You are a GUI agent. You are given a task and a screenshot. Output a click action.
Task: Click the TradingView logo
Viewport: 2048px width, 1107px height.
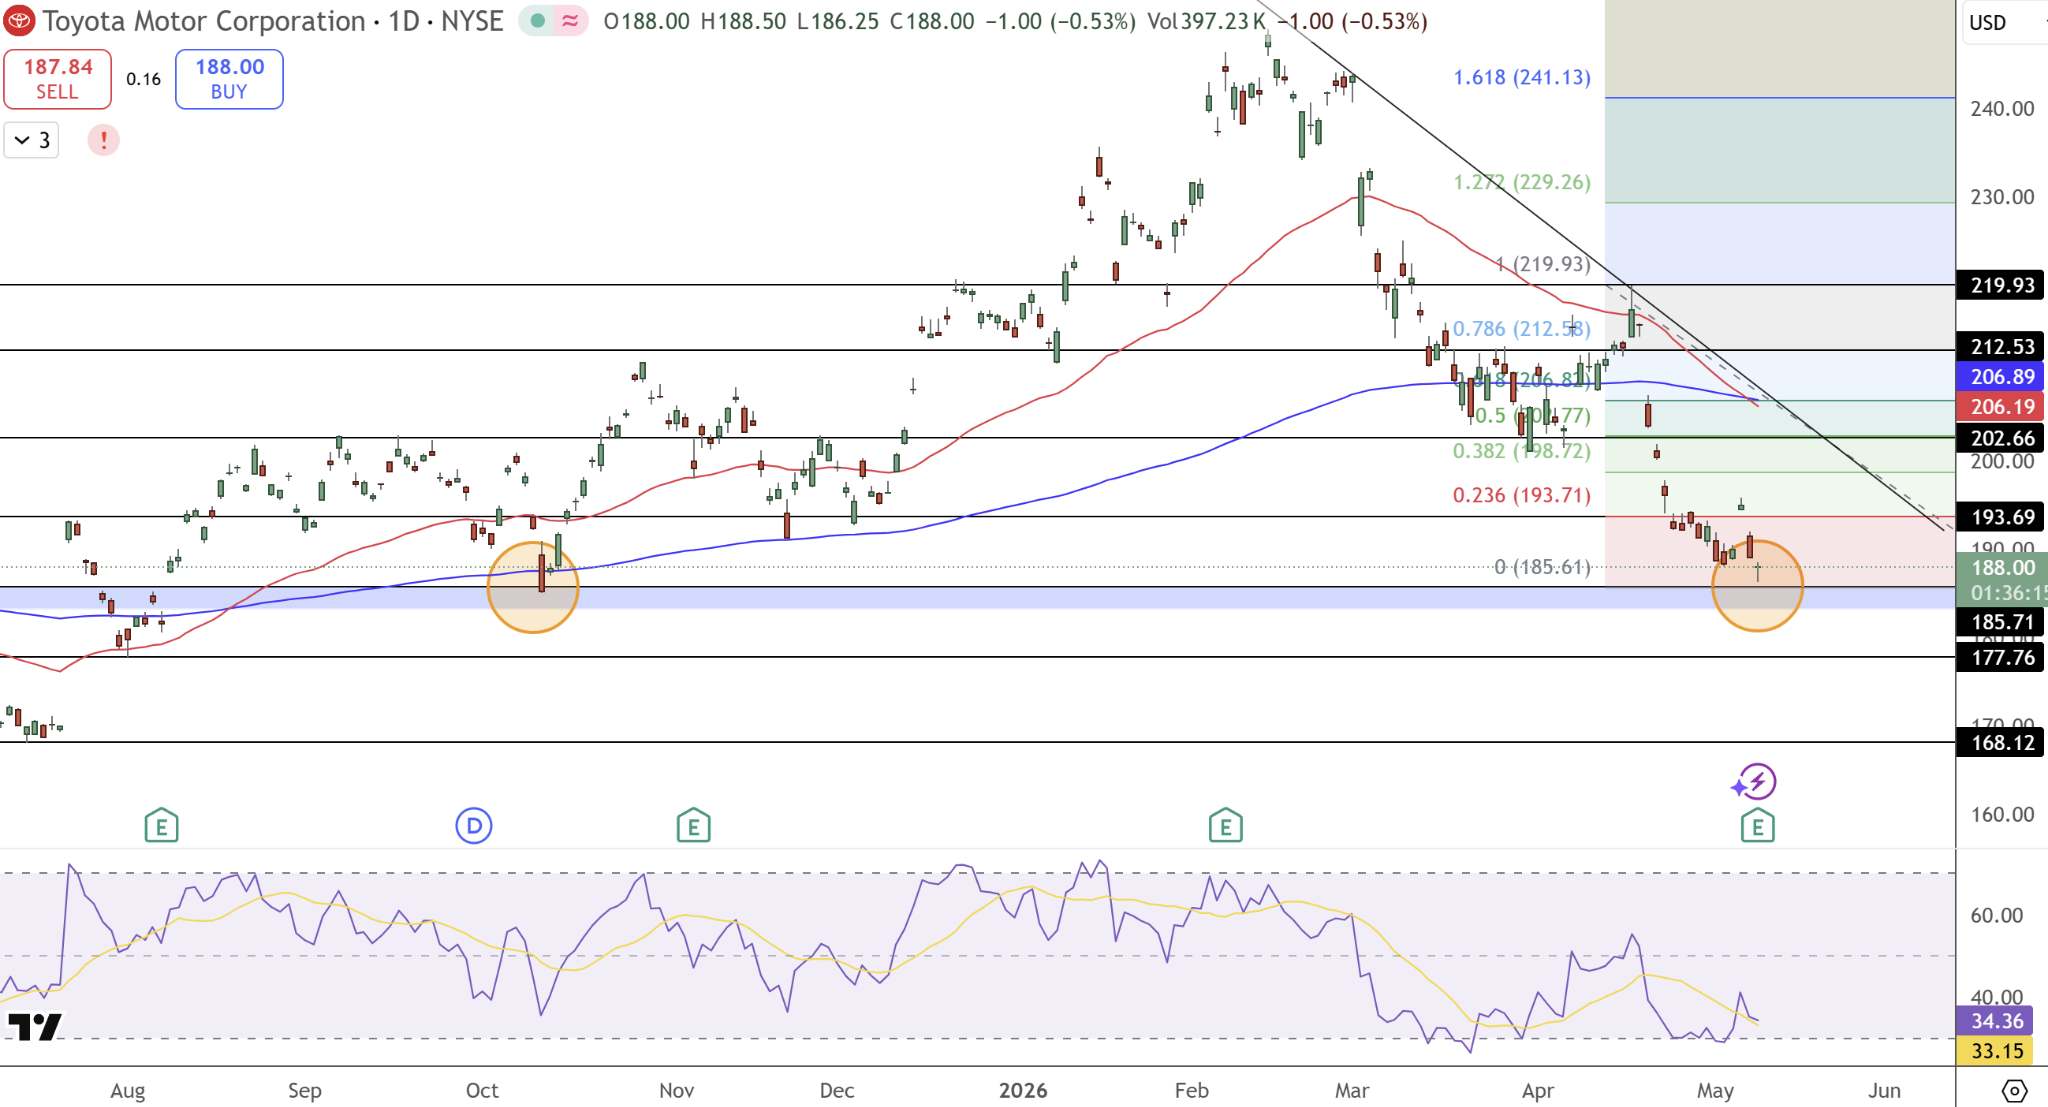tap(35, 1027)
